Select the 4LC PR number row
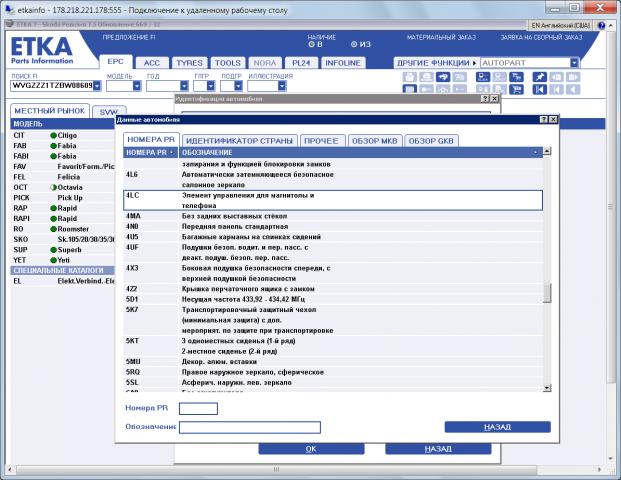The width and height of the screenshot is (621, 480). coord(333,200)
